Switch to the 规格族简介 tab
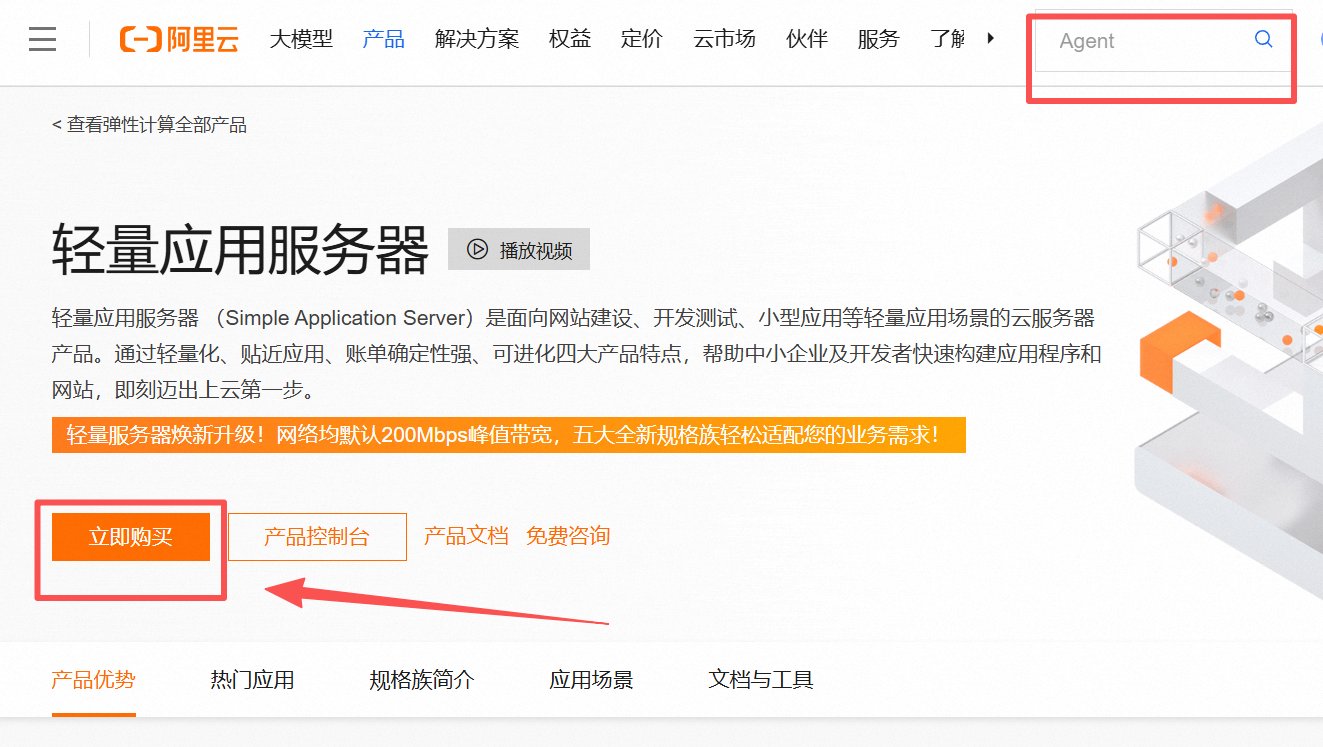Viewport: 1323px width, 747px height. (x=422, y=681)
